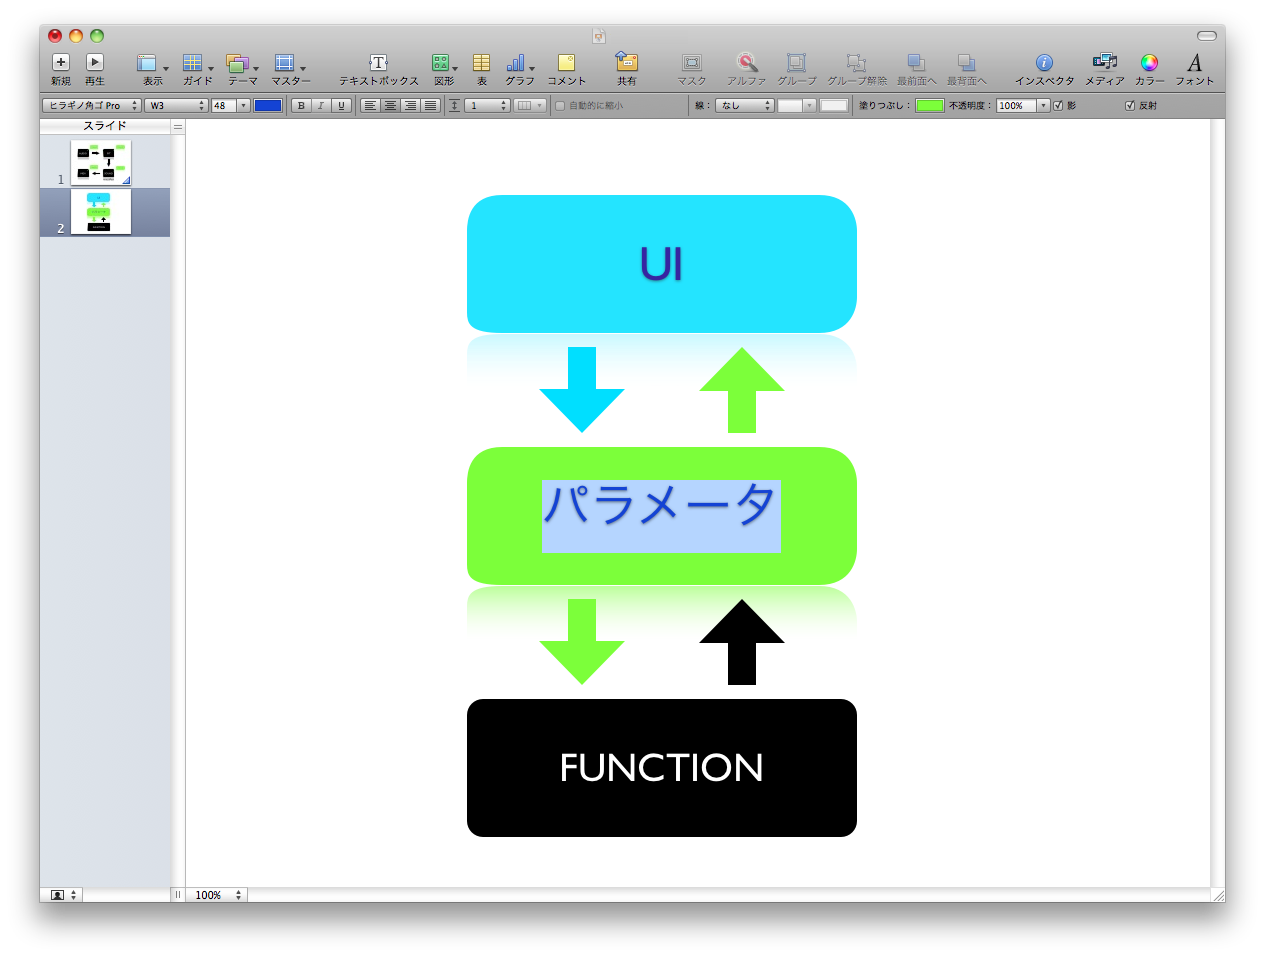1265x957 pixels.
Task: Toggle bold formatting with B button
Action: pyautogui.click(x=301, y=105)
